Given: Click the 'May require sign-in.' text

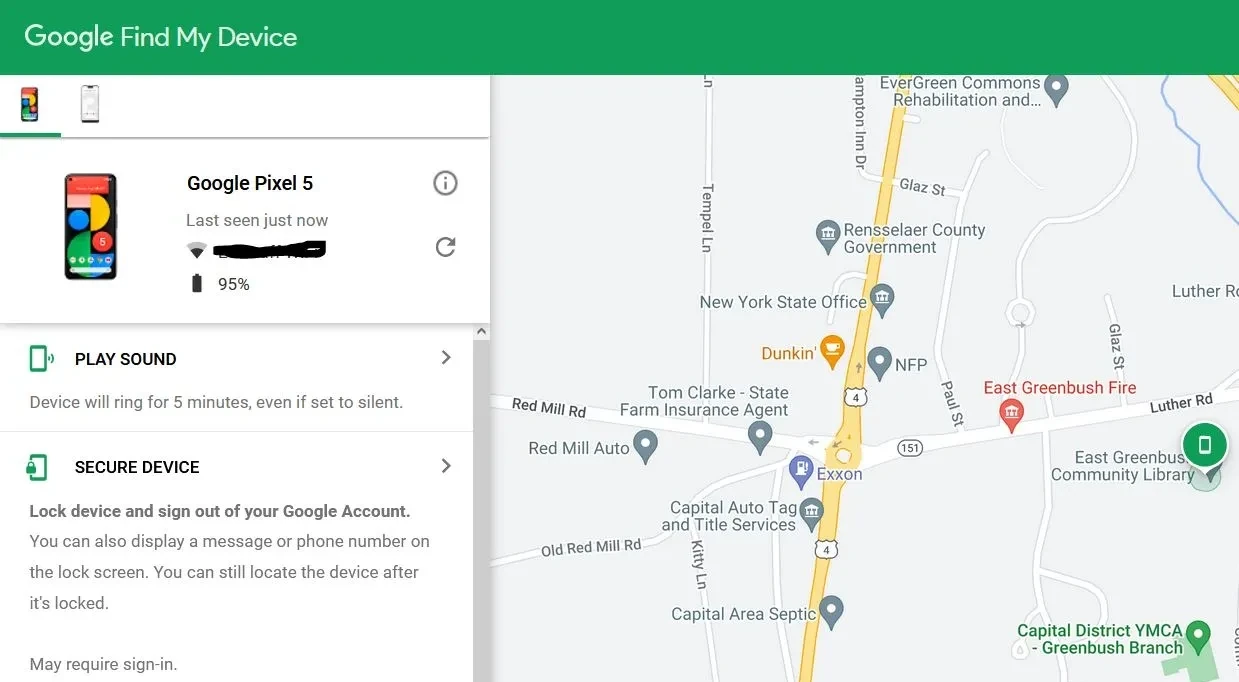Looking at the screenshot, I should (x=103, y=664).
